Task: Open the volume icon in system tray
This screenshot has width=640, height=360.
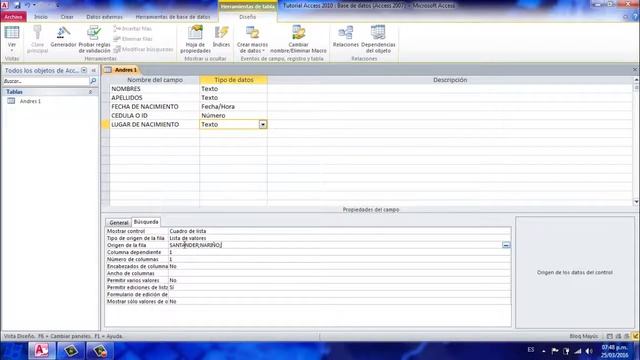Action: [589, 351]
